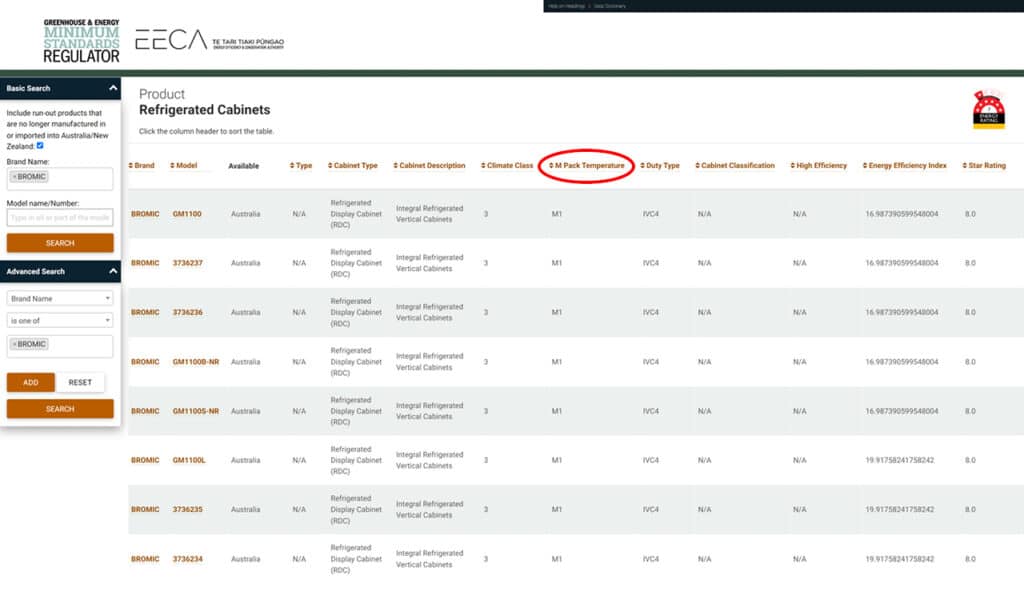Screen dimensions: 1024x591
Task: Collapse the Advanced Search panel
Action: (x=112, y=271)
